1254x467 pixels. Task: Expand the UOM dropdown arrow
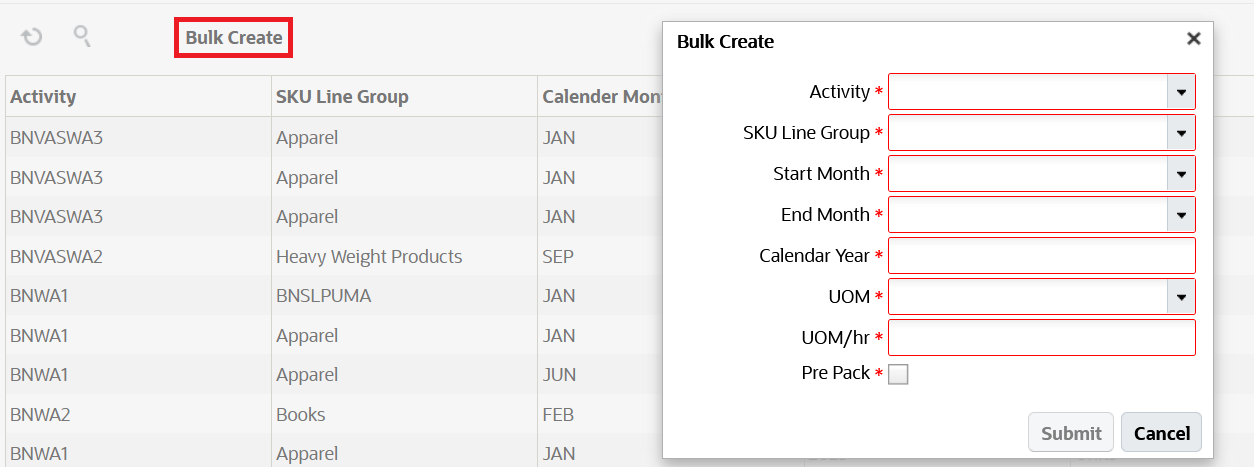1181,297
